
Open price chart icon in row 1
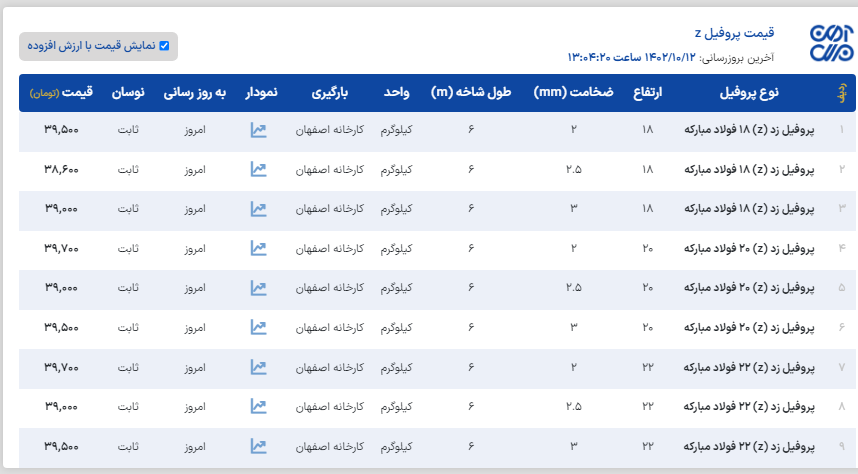point(259,130)
